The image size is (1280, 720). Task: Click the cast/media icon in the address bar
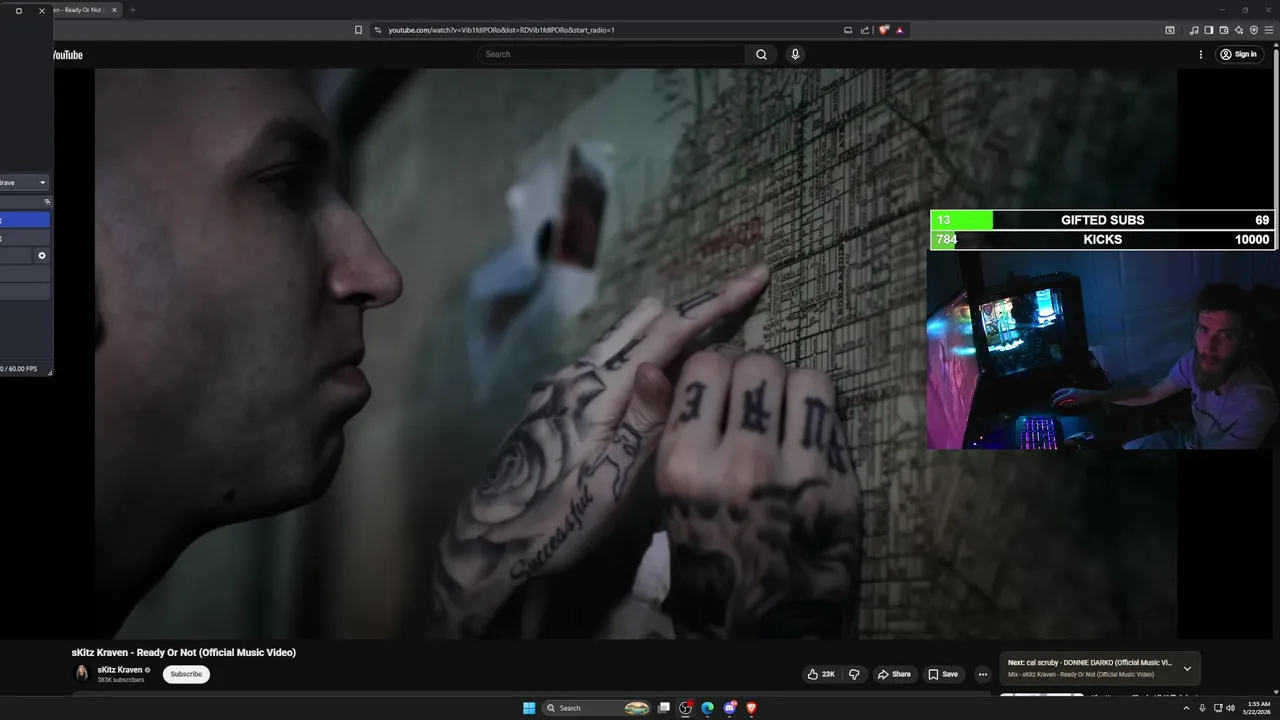click(x=848, y=30)
